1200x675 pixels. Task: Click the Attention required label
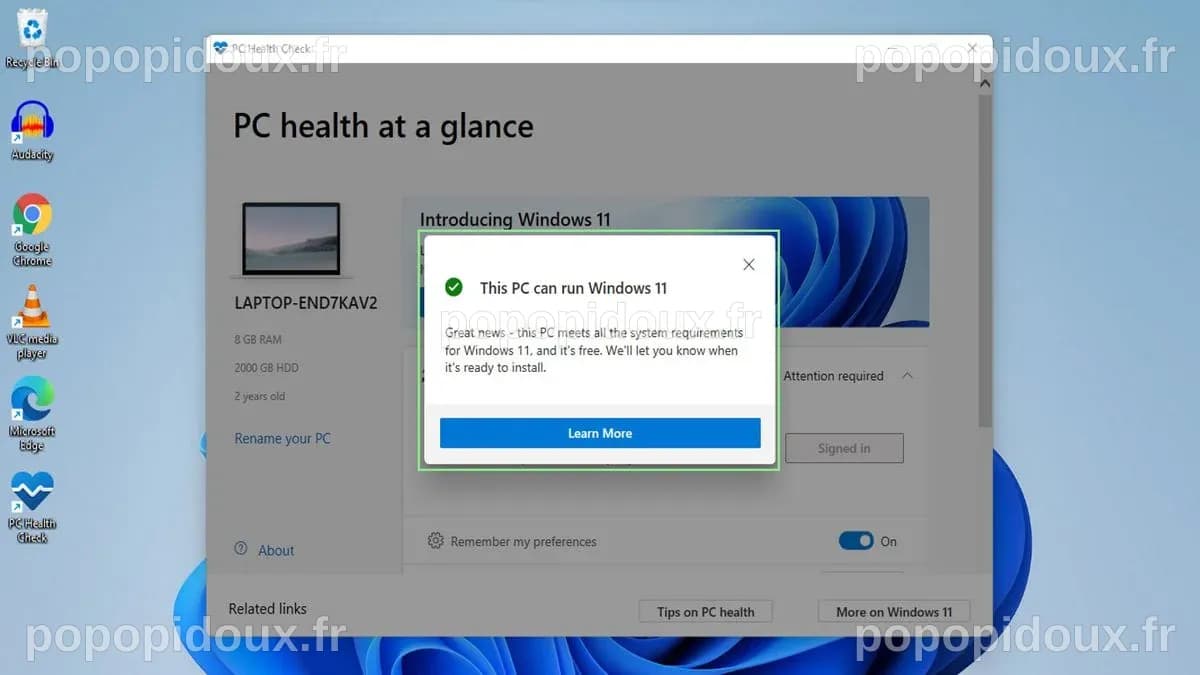coord(833,376)
